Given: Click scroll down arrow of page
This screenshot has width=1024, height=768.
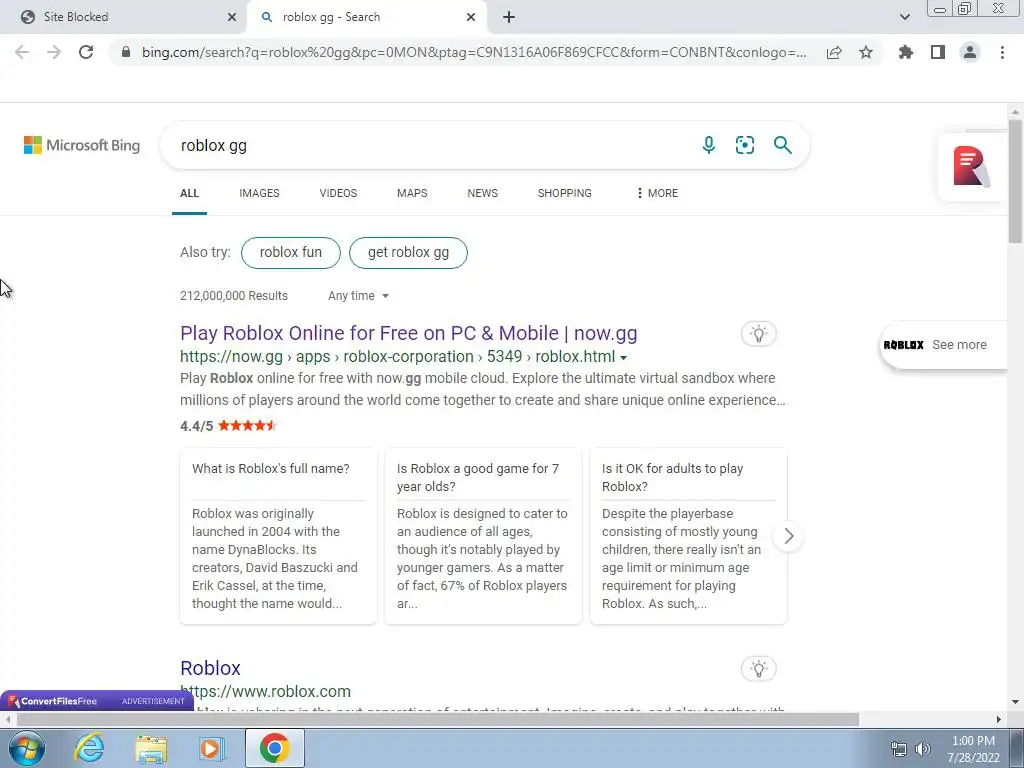Looking at the screenshot, I should coord(1015,702).
